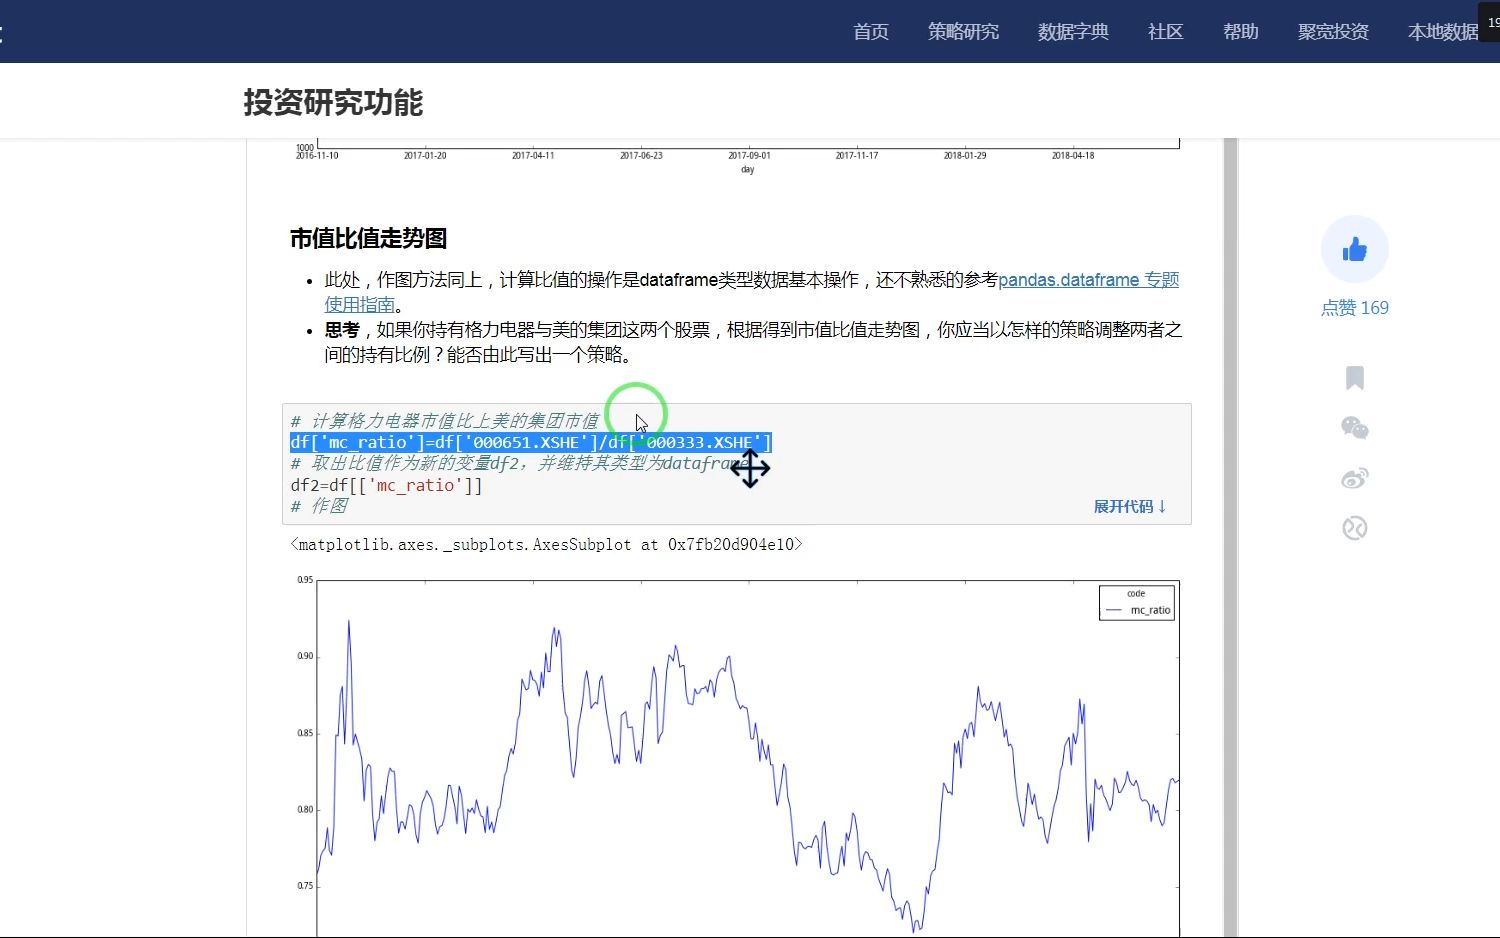Share via the Weibo icon
1500x938 pixels.
1354,478
